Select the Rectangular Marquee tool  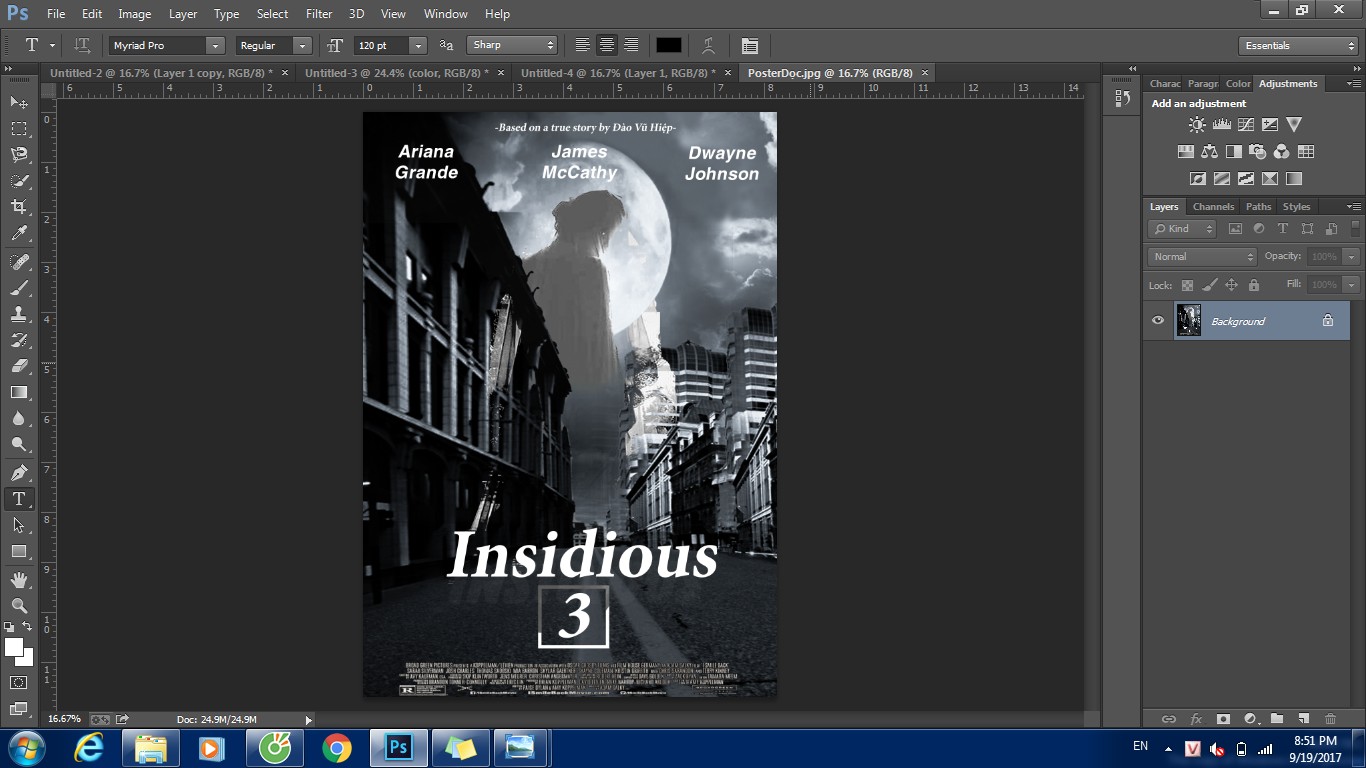(19, 129)
